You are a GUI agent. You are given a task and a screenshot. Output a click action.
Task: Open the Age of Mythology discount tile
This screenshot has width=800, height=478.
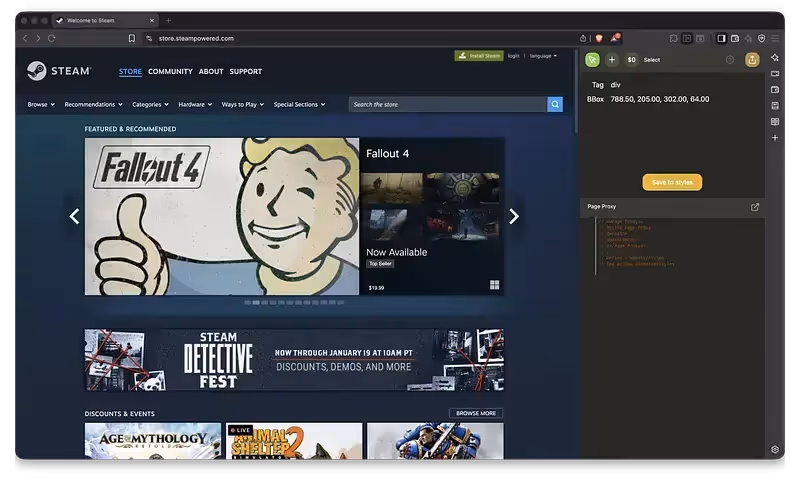point(153,440)
